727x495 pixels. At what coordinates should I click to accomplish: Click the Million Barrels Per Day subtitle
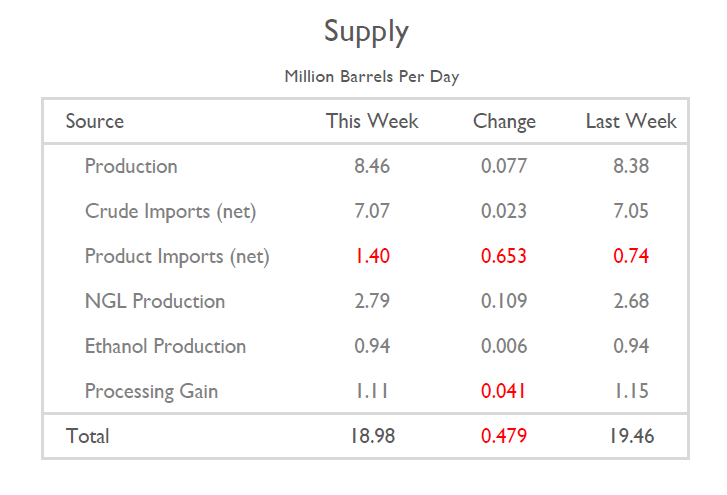(x=371, y=77)
